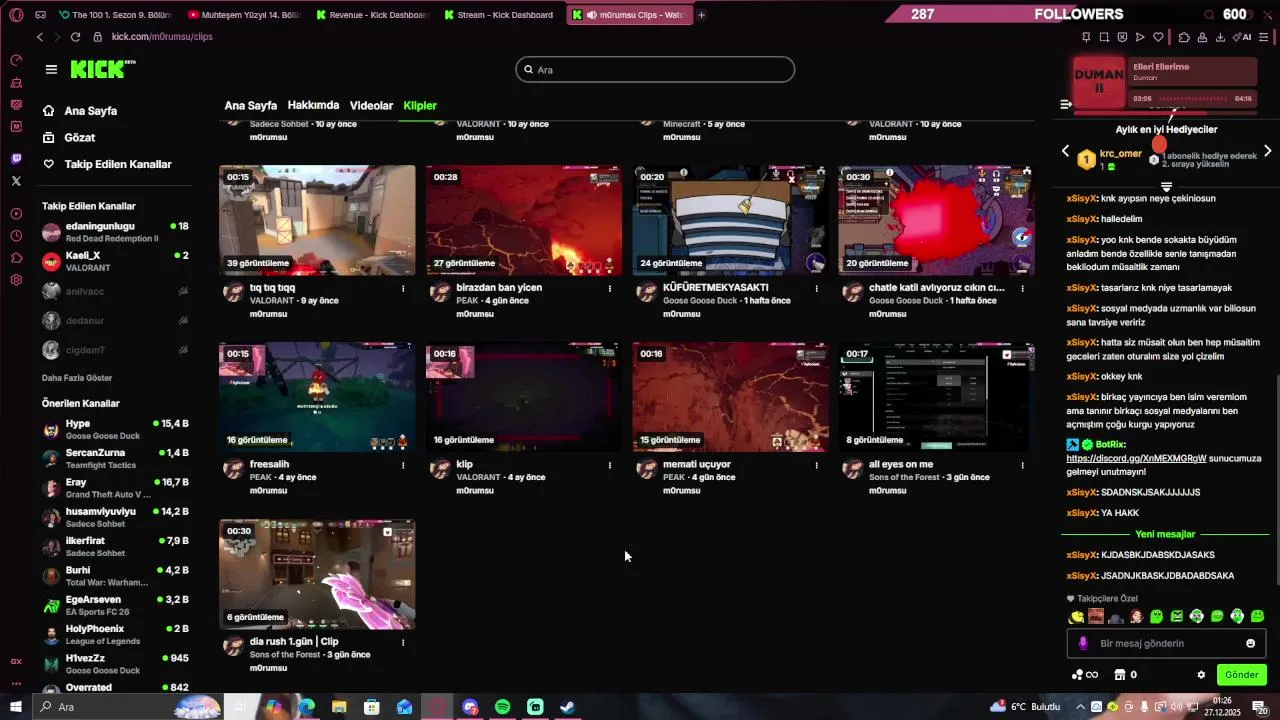Open the downloads icon in toolbar
The image size is (1280, 720).
point(1220,37)
